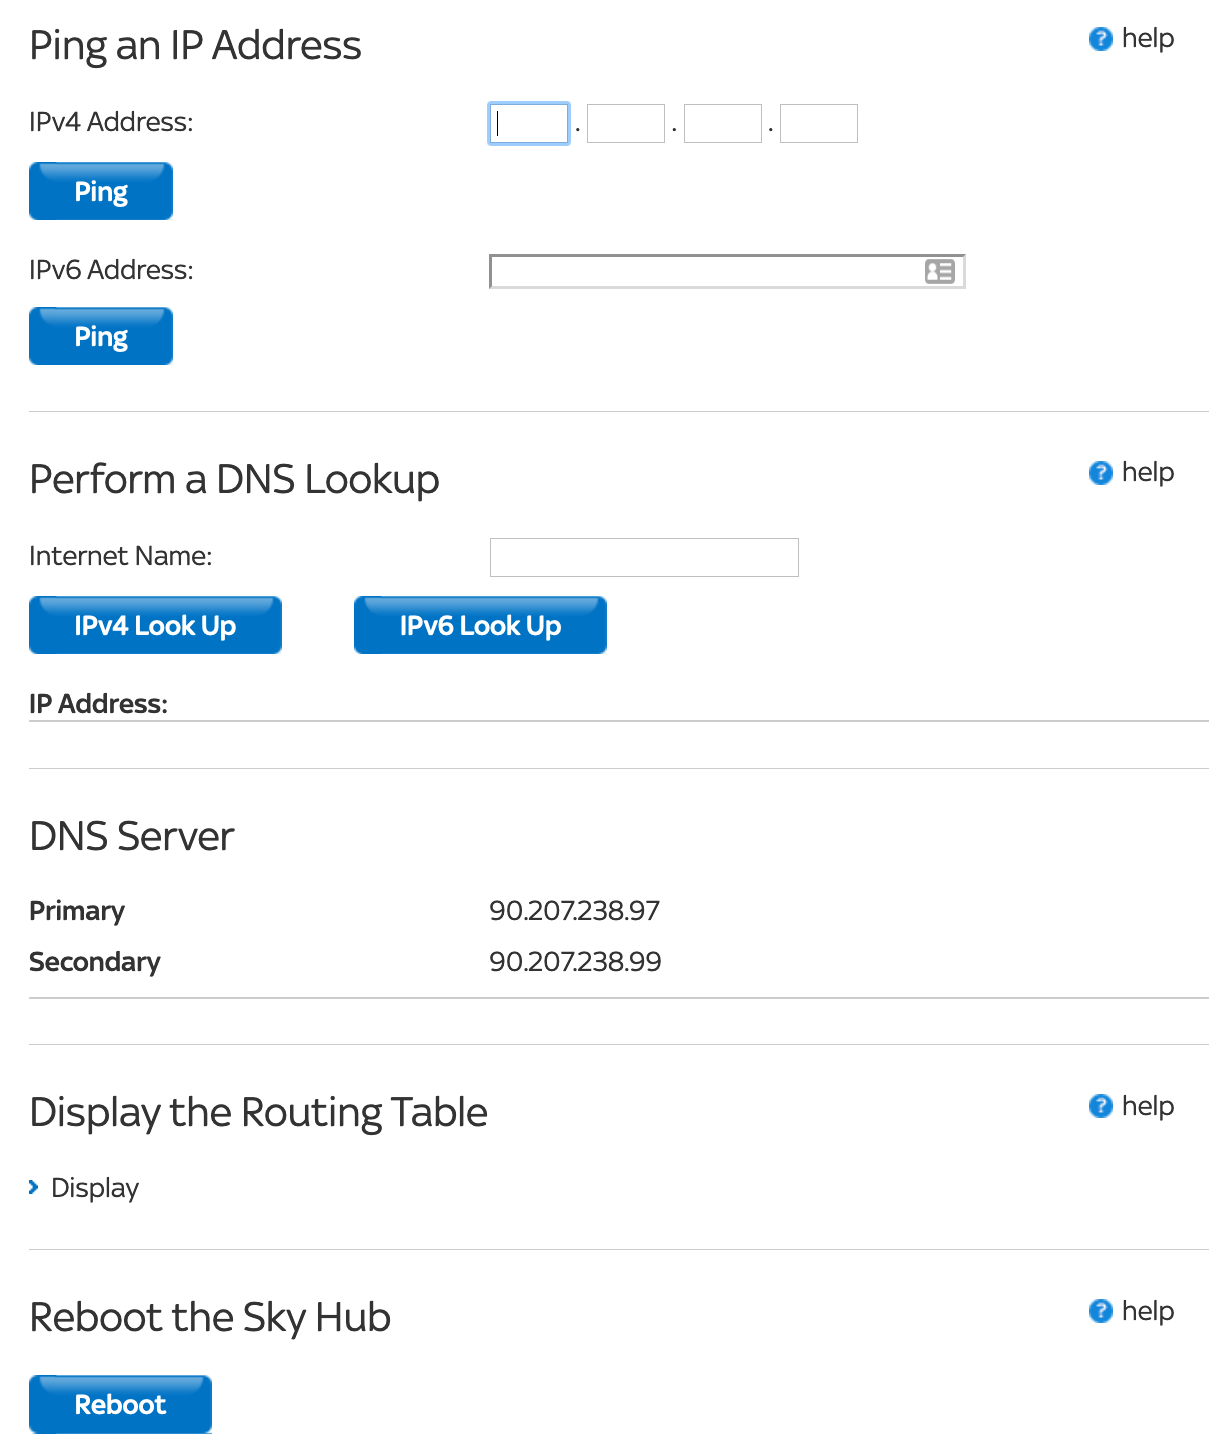Click the IPv4 Look Up button
This screenshot has width=1209, height=1455.
tap(155, 626)
